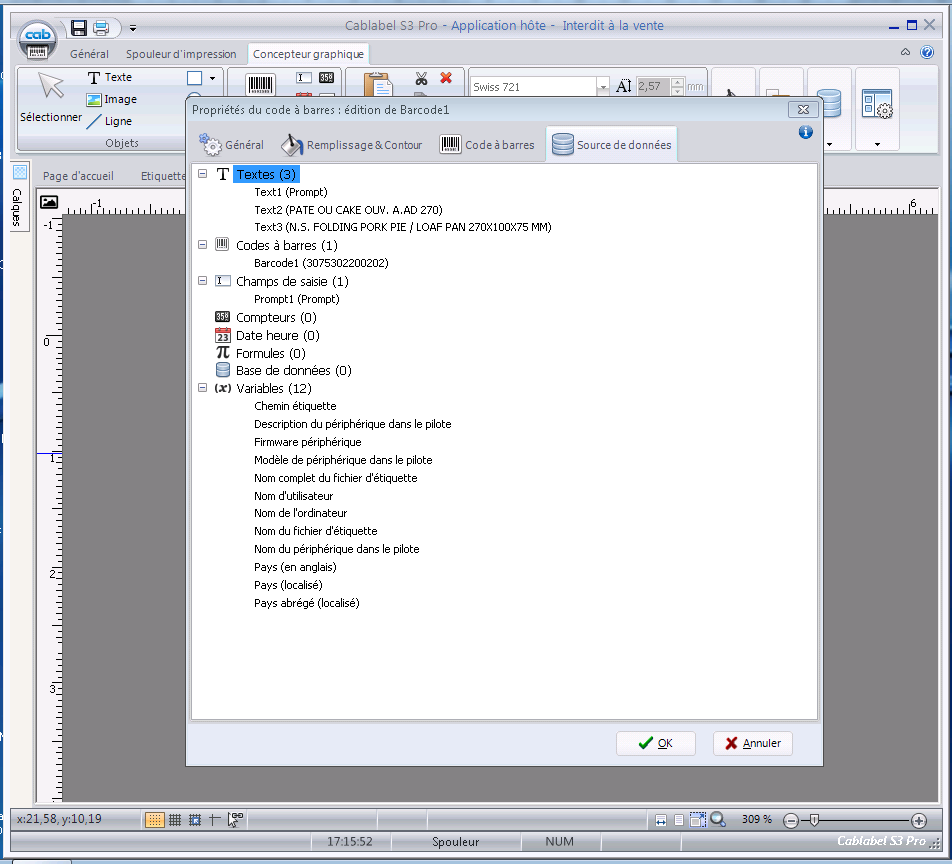
Task: Zoom out with the minus button
Action: point(790,821)
